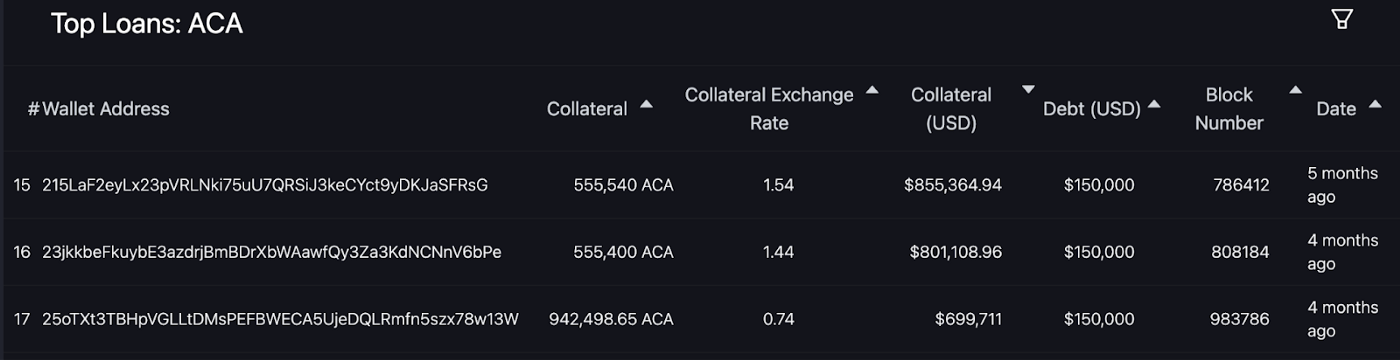Click the 942,498.65 ACA collateral cell
Viewport: 1400px width, 360px height.
tap(611, 319)
